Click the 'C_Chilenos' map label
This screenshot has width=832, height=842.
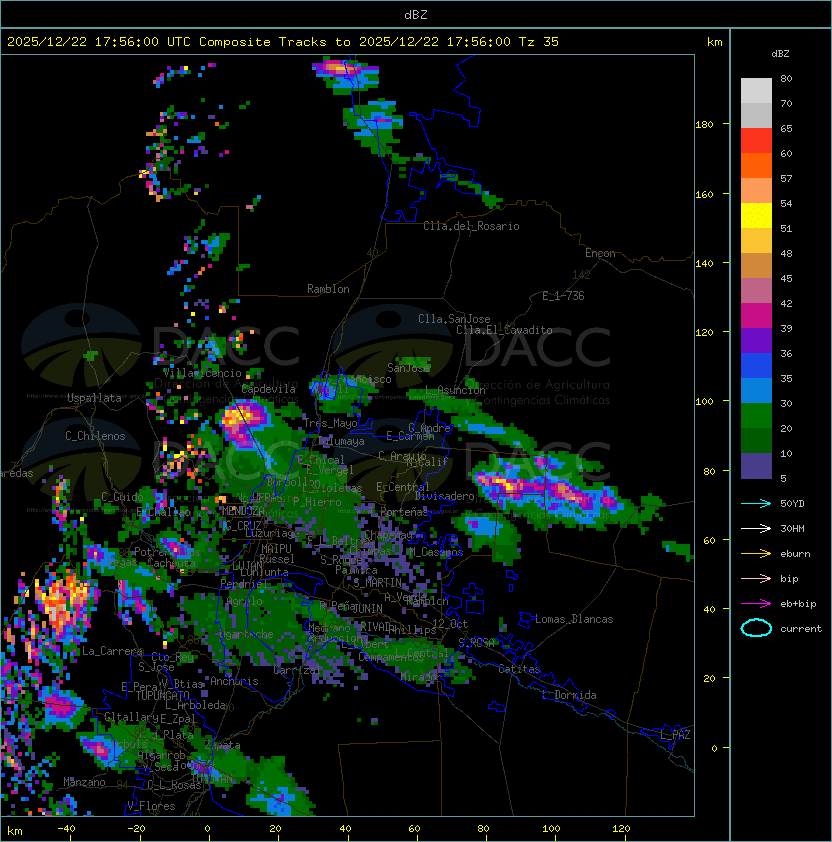coord(95,436)
